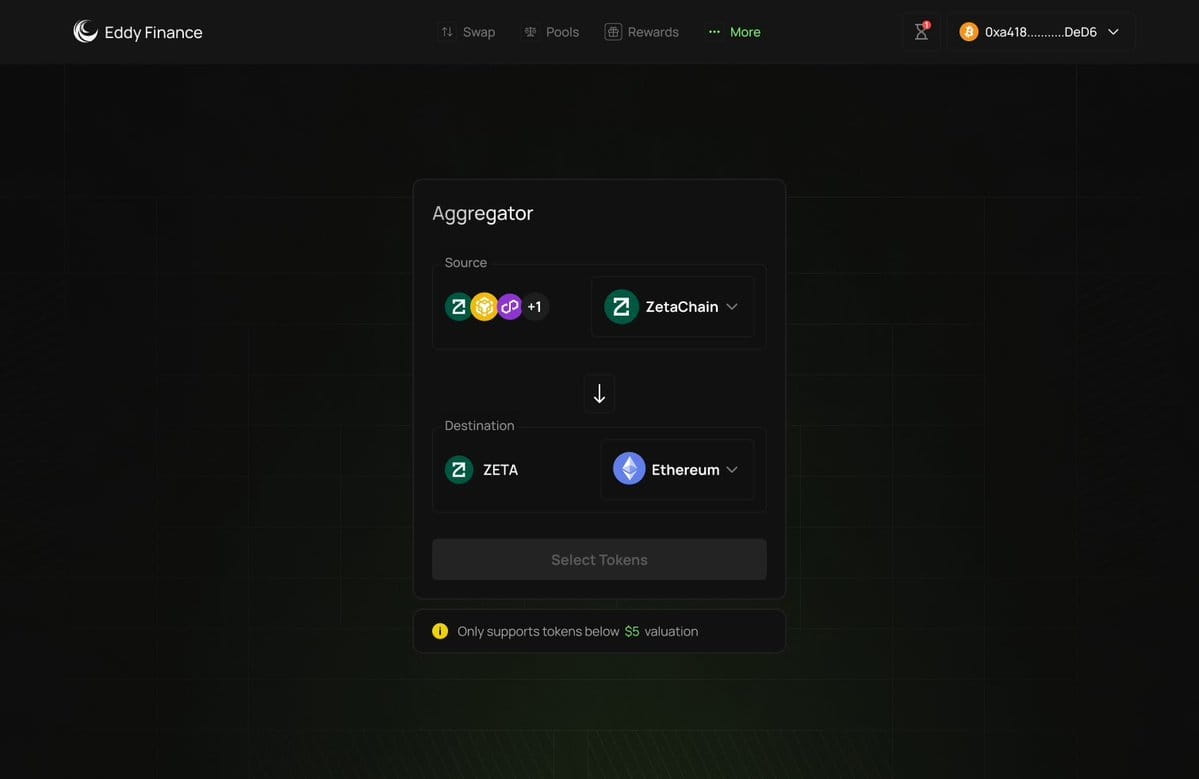The image size is (1199, 779).
Task: Open the ZetaChain source chain dropdown
Action: pyautogui.click(x=672, y=307)
